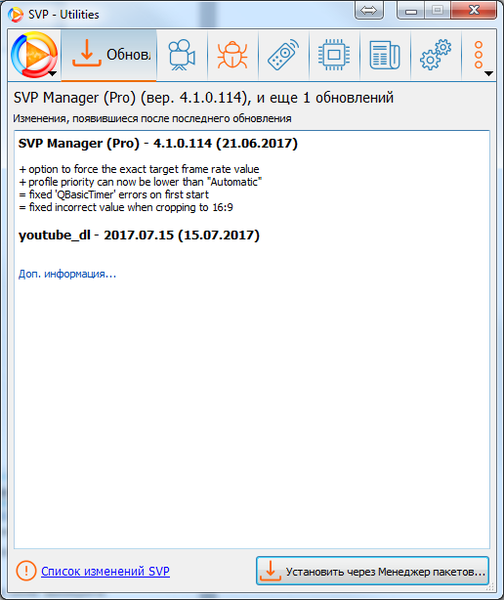
Task: Click the SVP Manager changelog heading
Action: pos(158,143)
